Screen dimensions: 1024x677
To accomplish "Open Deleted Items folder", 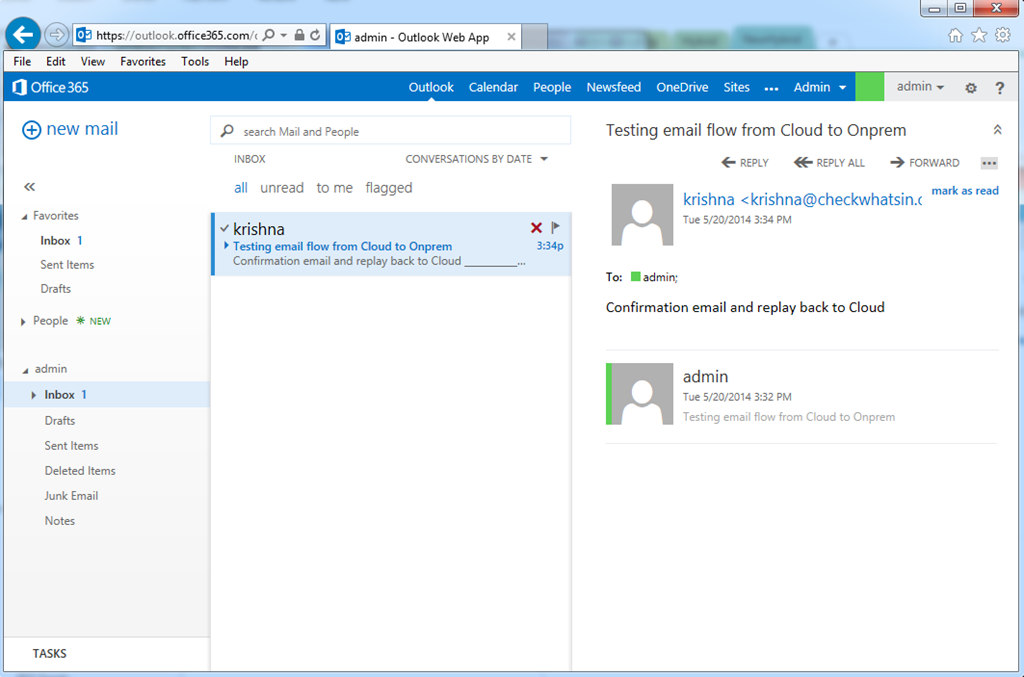I will (x=80, y=471).
